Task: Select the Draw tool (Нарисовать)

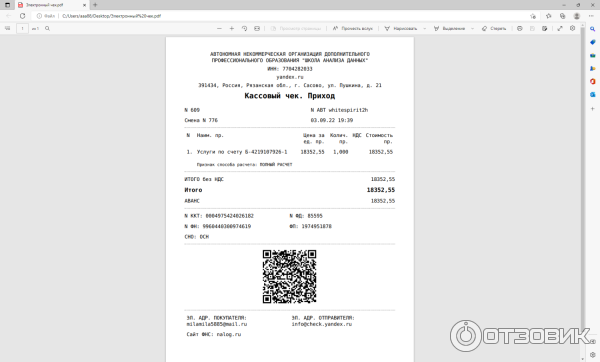Action: [x=401, y=28]
